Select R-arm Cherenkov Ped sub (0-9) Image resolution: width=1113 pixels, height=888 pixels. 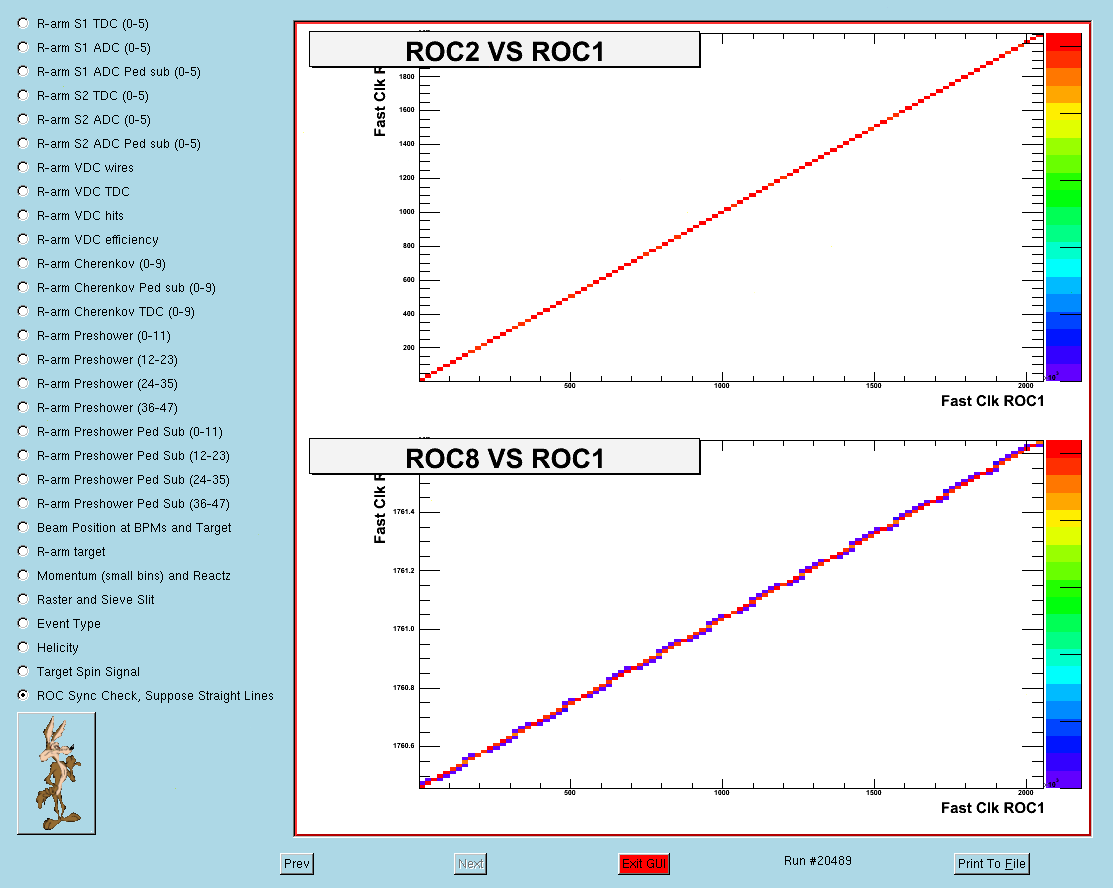coord(23,287)
